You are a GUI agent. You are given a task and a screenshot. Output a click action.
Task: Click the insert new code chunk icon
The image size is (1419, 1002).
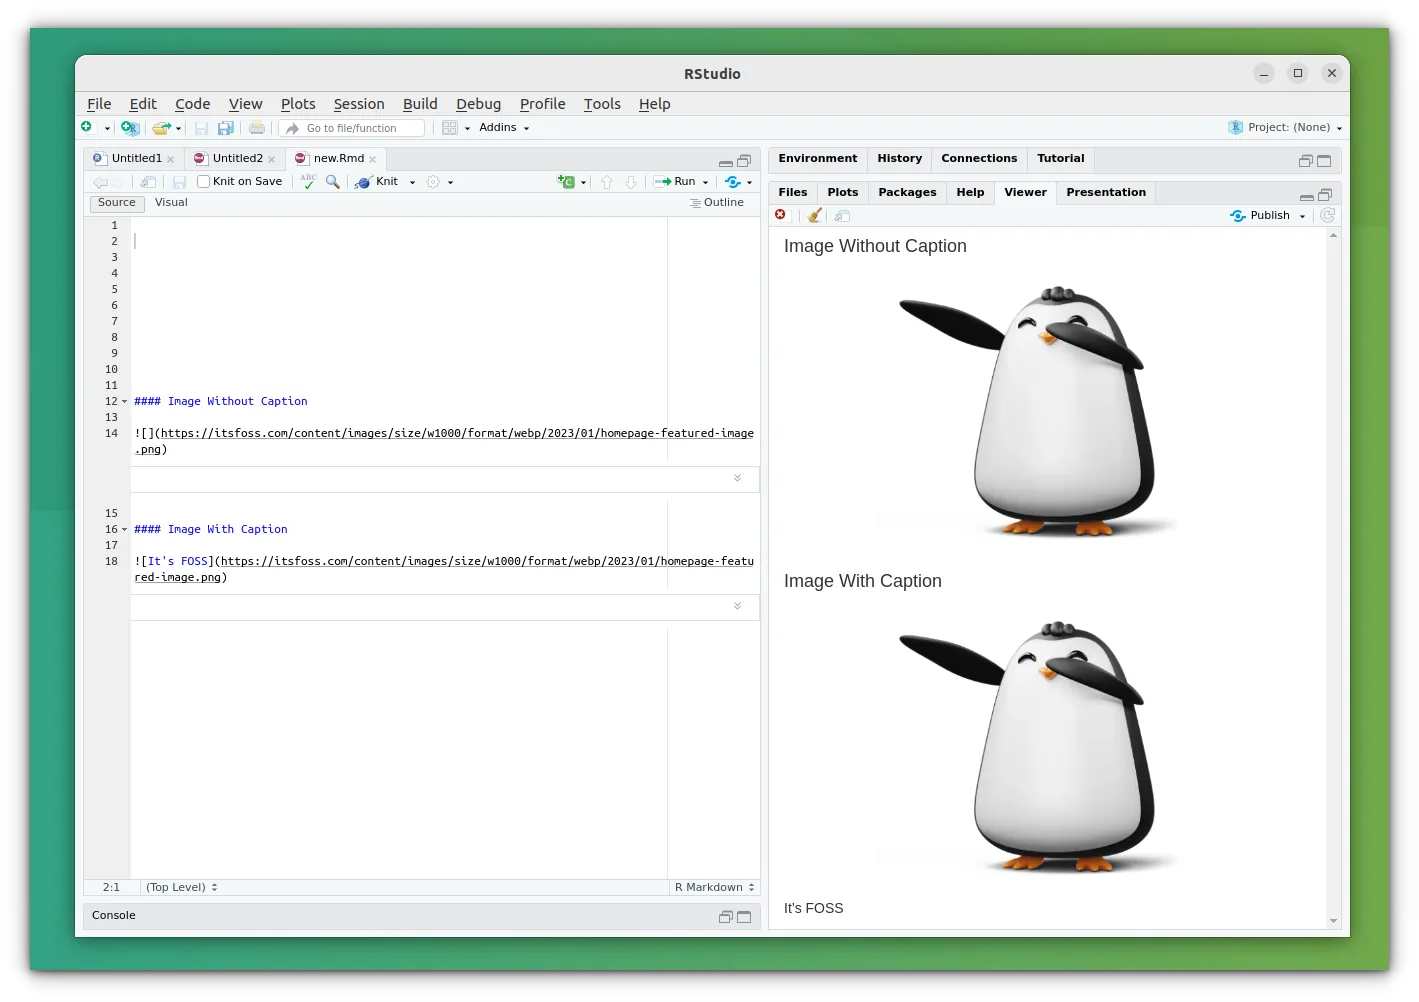tap(567, 182)
